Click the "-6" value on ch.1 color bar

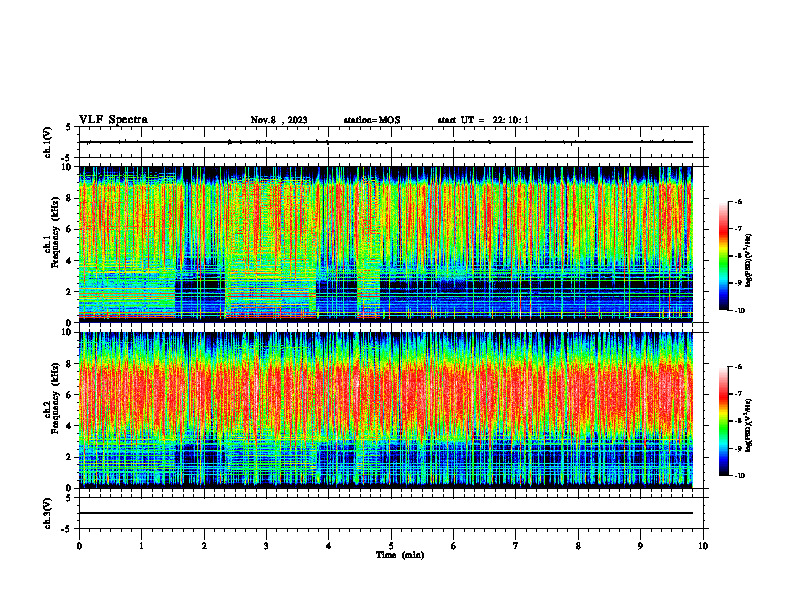click(x=738, y=201)
